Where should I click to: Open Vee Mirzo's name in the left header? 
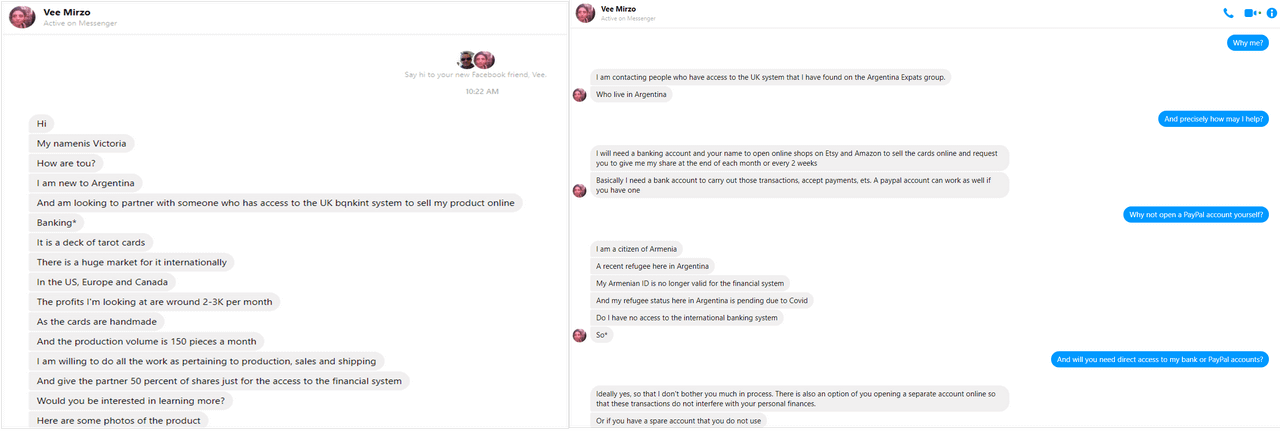pos(66,11)
